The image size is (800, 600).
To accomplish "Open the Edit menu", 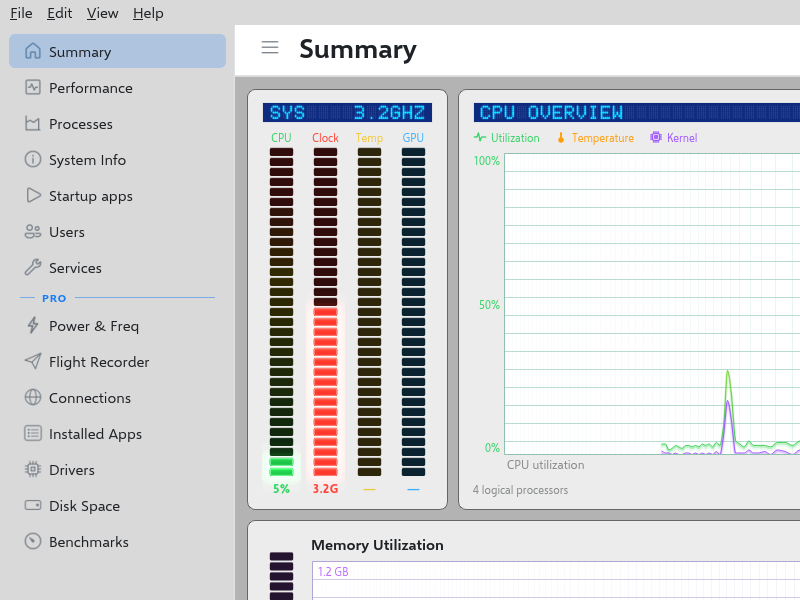I will tap(59, 13).
